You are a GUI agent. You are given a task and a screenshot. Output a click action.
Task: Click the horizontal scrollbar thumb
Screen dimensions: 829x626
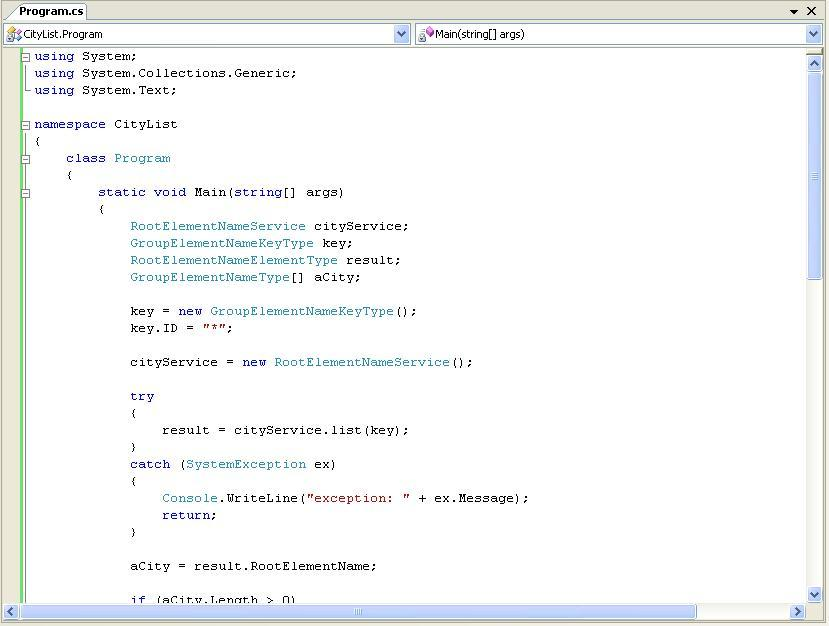pyautogui.click(x=357, y=612)
